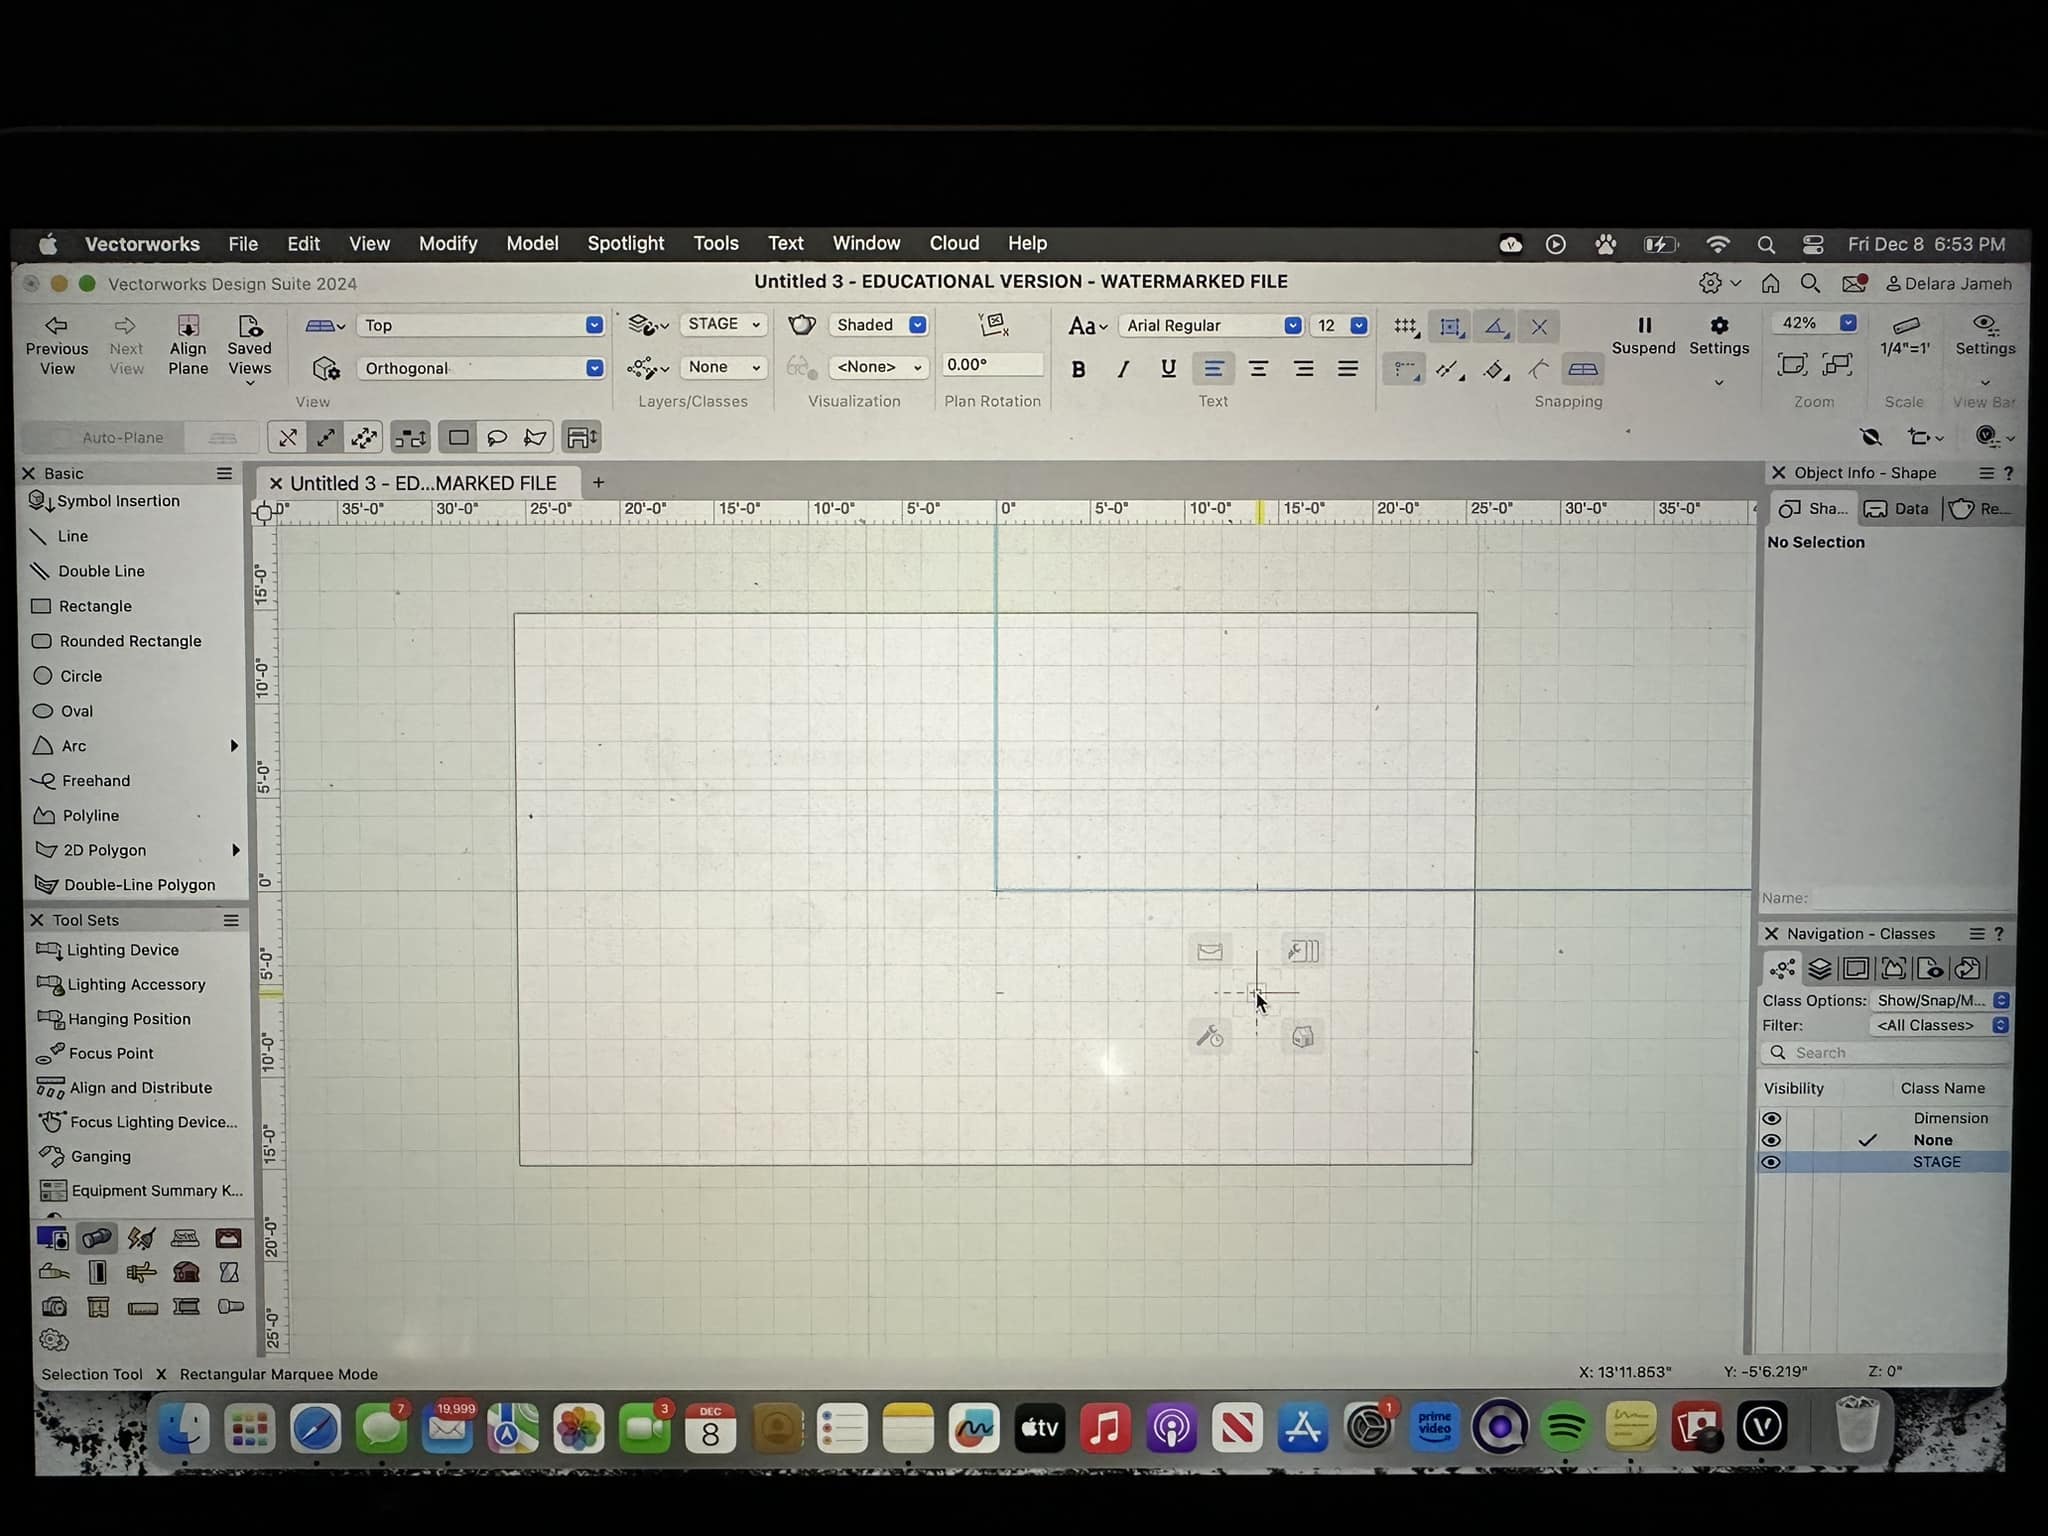
Task: Choose Lasso Marquee mode icon
Action: pyautogui.click(x=497, y=438)
